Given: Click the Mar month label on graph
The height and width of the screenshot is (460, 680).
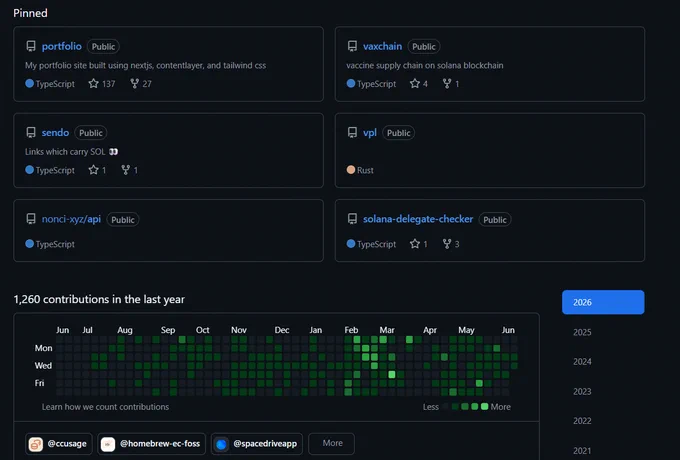Looking at the screenshot, I should click(387, 330).
